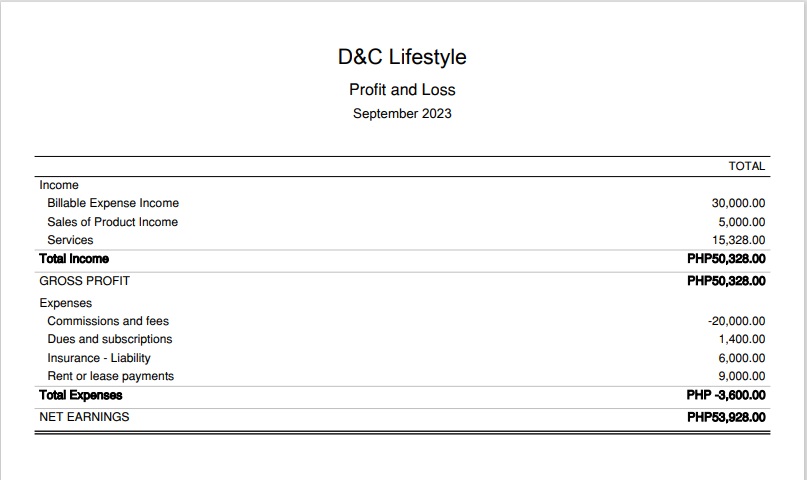Screen dimensions: 807x480
Task: Click the PHP53,928.00 net earnings figure
Action: pyautogui.click(x=726, y=417)
